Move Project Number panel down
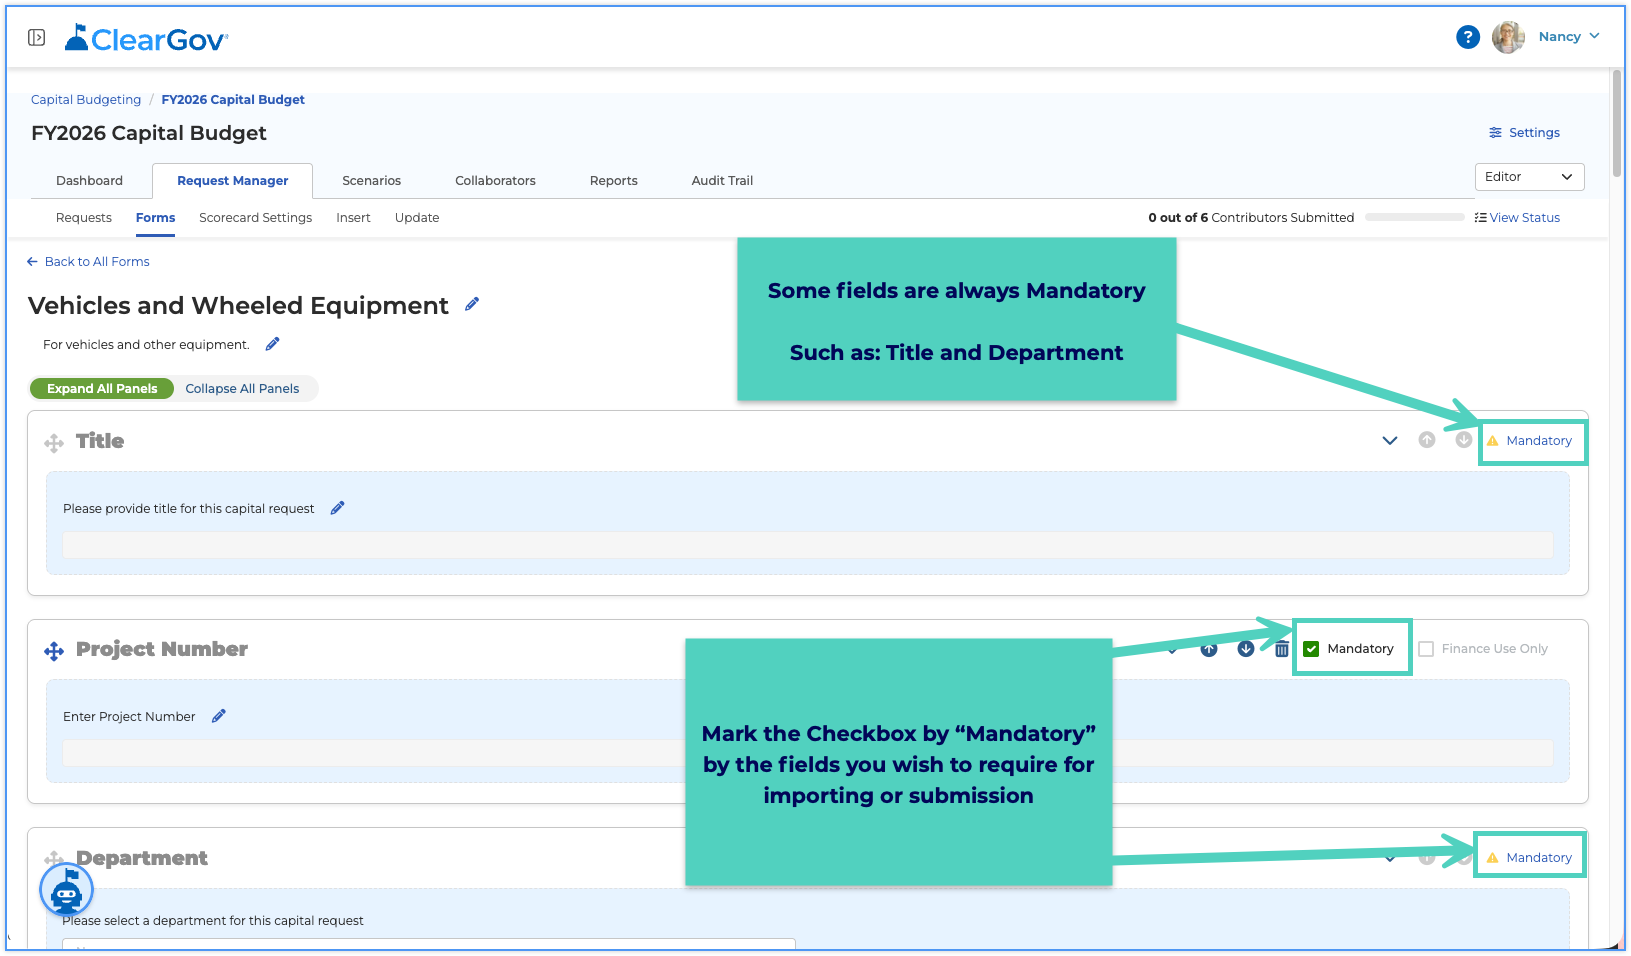The width and height of the screenshot is (1631, 956). pos(1246,649)
